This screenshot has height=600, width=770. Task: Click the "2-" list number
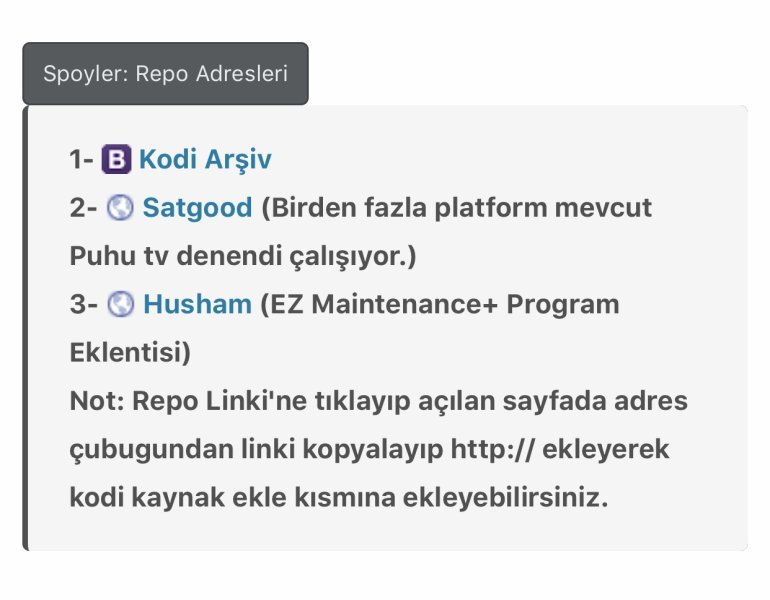click(x=83, y=208)
